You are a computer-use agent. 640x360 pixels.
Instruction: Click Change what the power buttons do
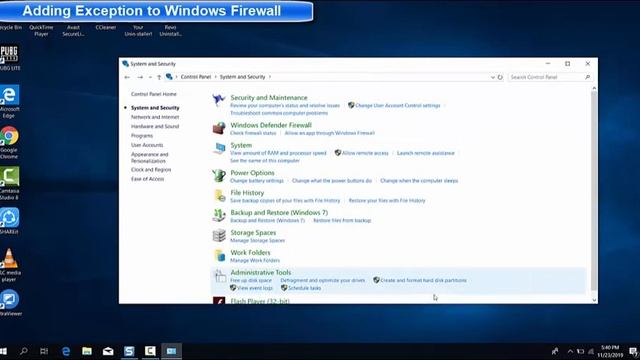pos(332,180)
